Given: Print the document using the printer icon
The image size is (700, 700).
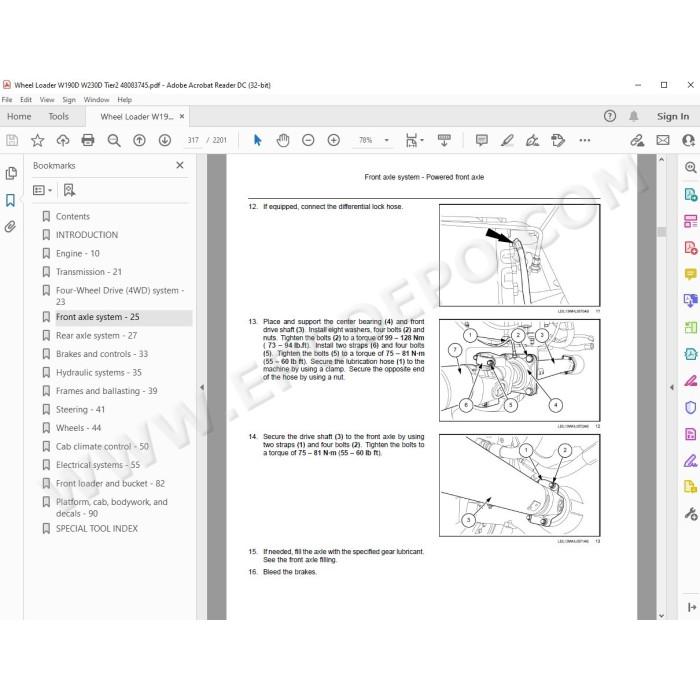Looking at the screenshot, I should 88,140.
